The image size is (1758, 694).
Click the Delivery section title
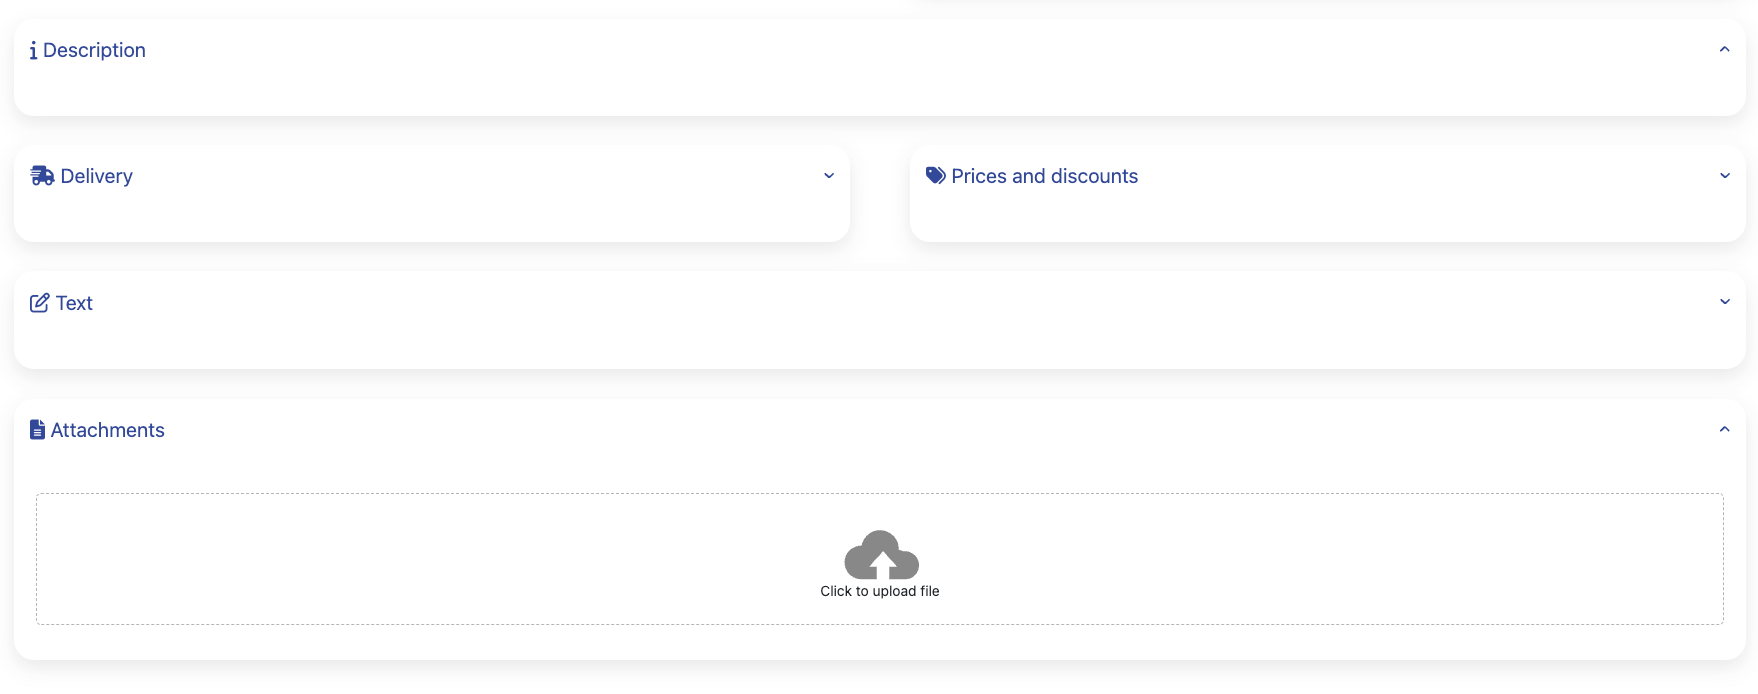pyautogui.click(x=96, y=177)
